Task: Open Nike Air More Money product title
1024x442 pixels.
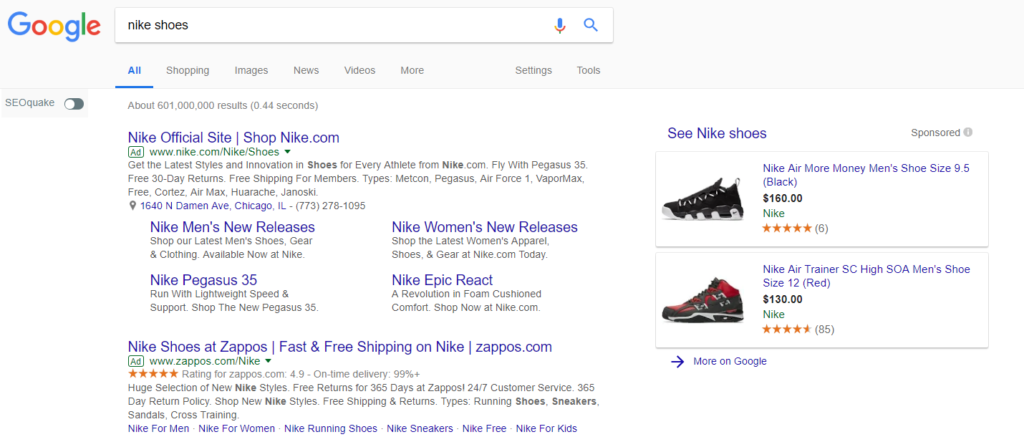Action: tap(866, 174)
